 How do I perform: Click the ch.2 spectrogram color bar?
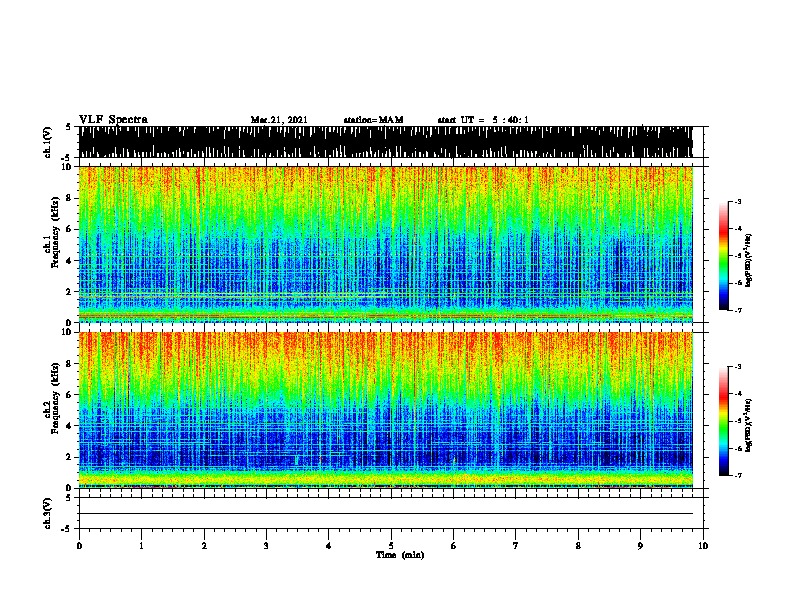724,421
